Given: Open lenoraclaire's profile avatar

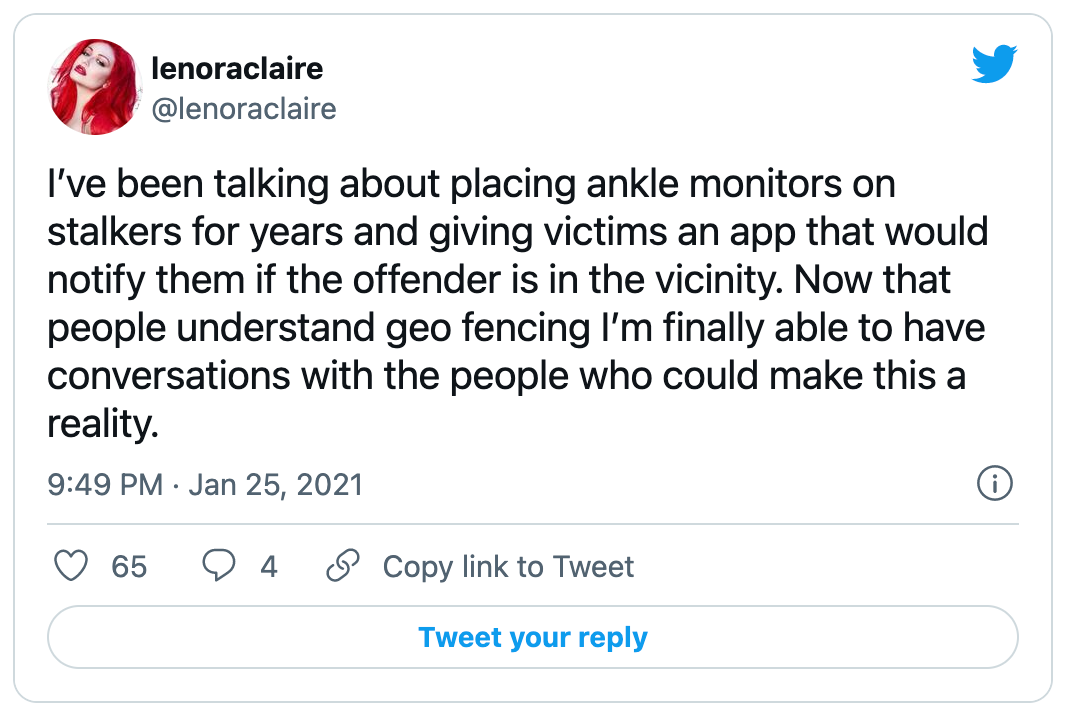Looking at the screenshot, I should (x=94, y=87).
